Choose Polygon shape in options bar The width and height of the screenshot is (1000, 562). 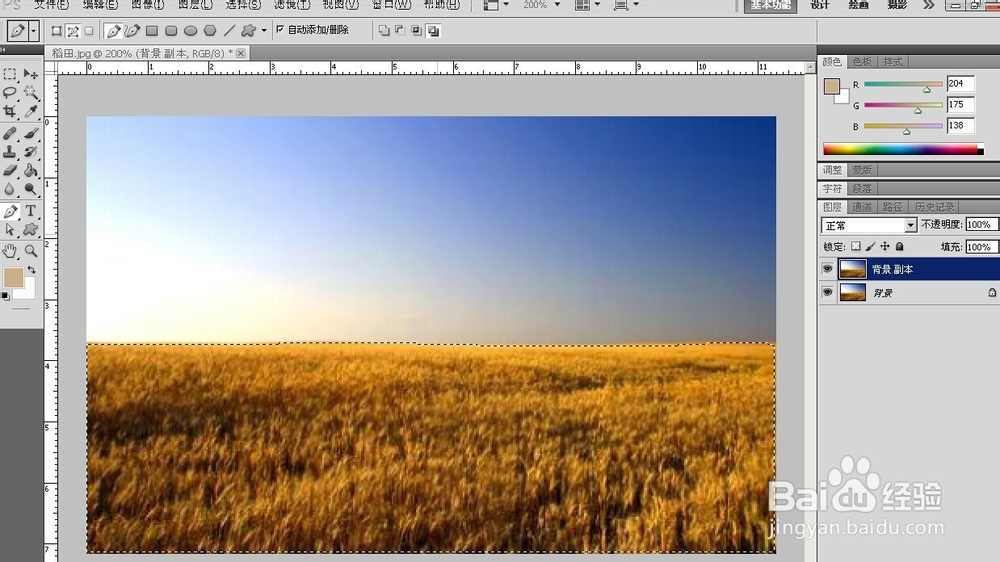[210, 31]
